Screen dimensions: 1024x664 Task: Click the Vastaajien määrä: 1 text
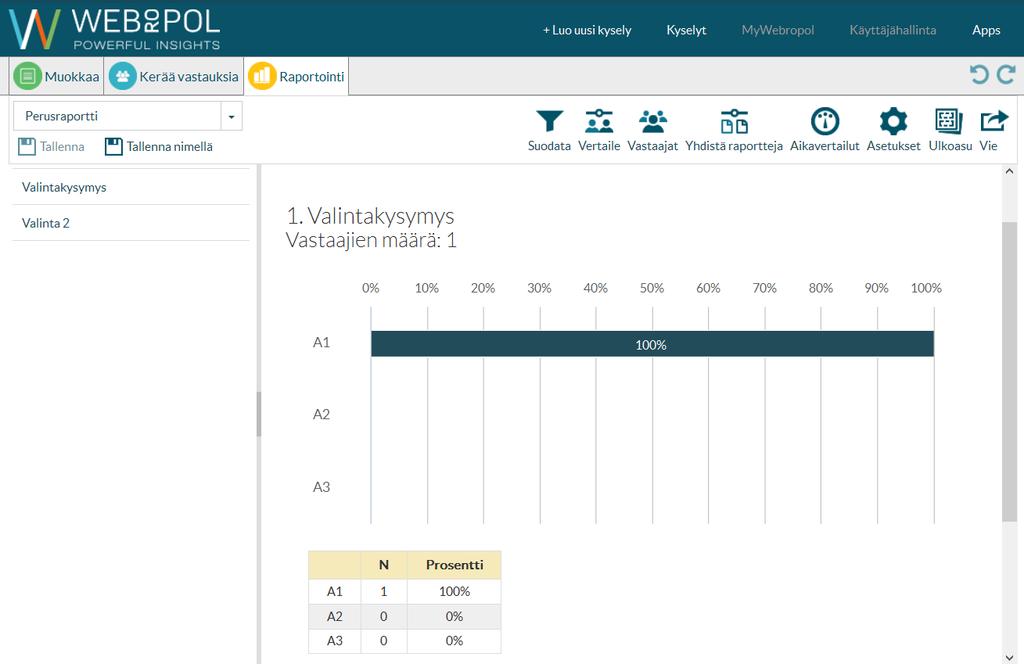[371, 240]
